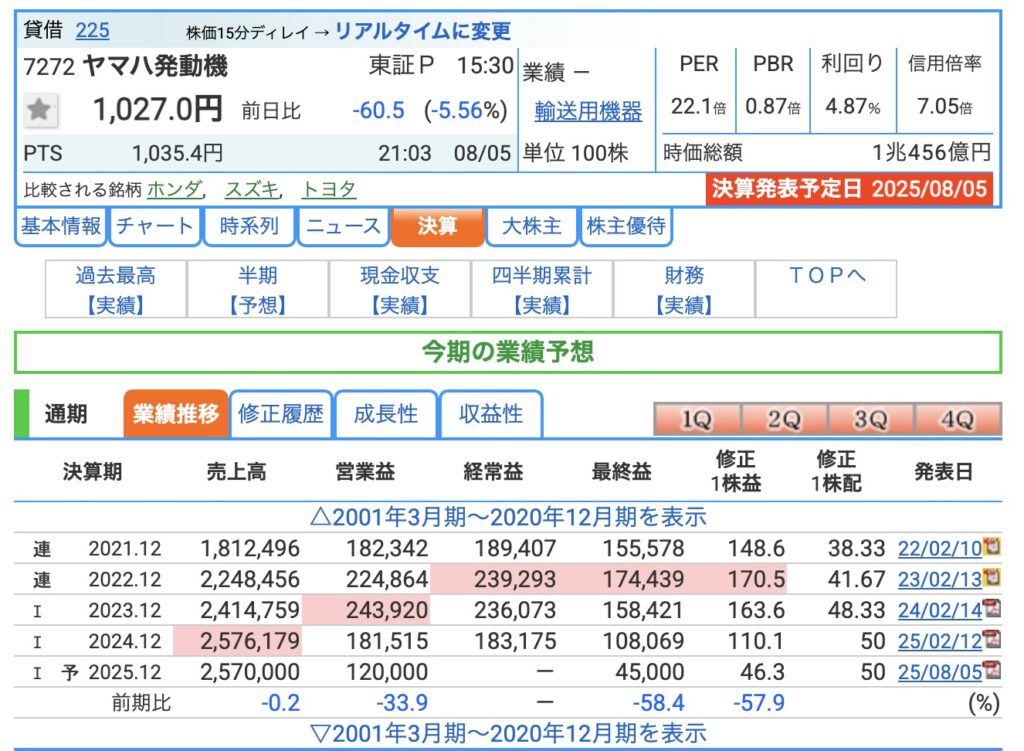The height and width of the screenshot is (751, 1024).
Task: Click the 信用倍率 value 7.05倍
Action: coord(944,106)
